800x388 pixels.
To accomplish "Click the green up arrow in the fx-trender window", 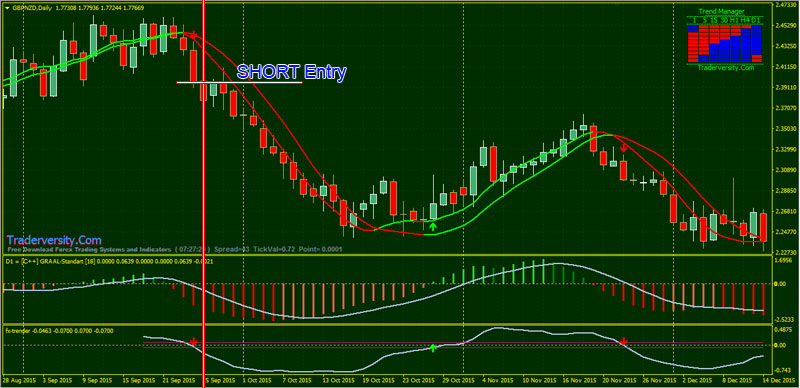I will pos(433,348).
